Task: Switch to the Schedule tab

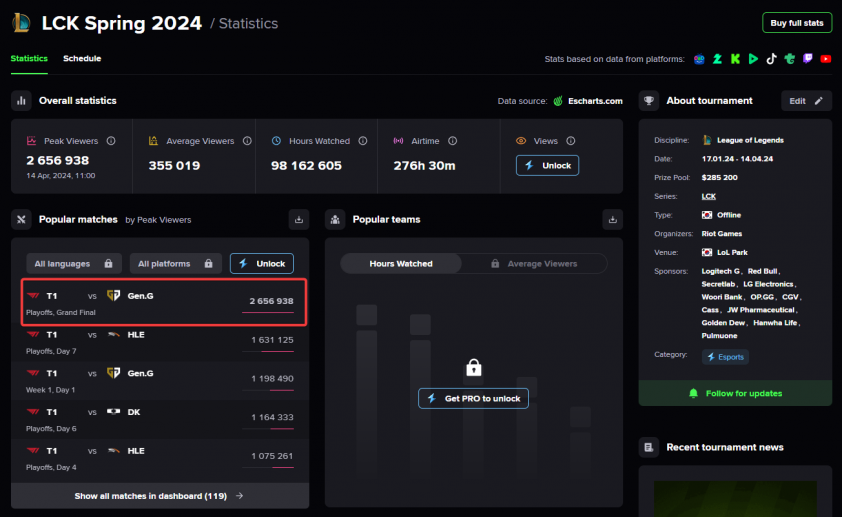Action: click(82, 59)
